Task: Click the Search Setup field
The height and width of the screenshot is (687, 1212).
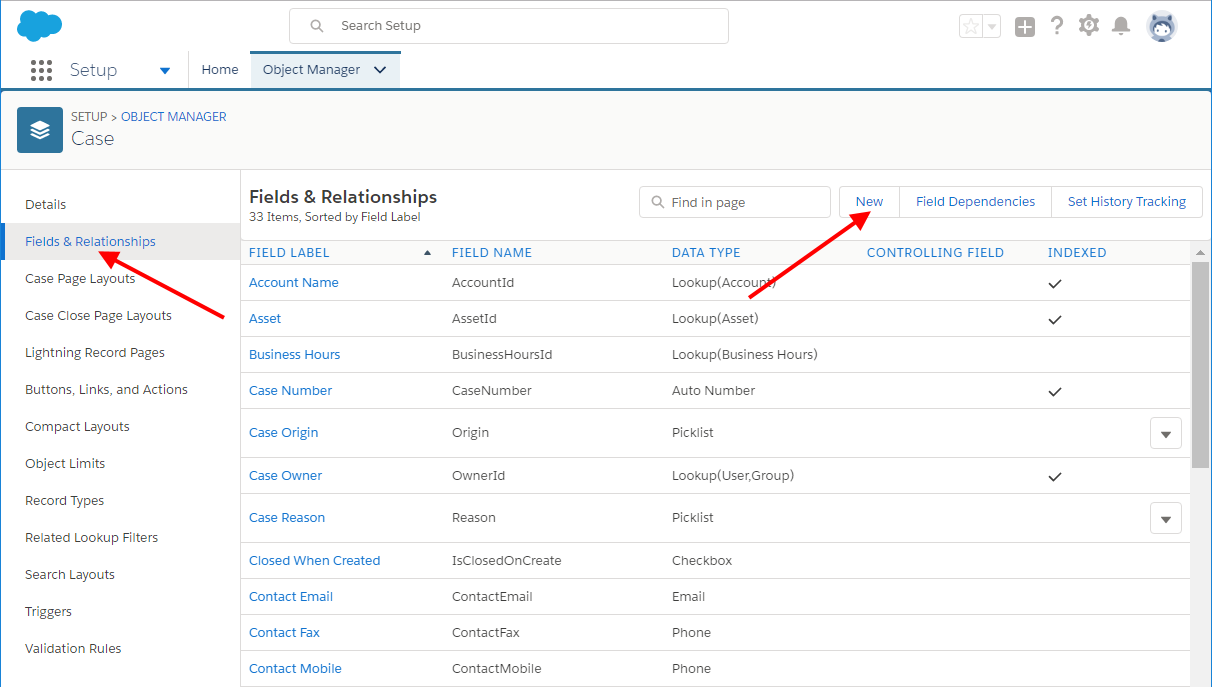Action: tap(509, 26)
